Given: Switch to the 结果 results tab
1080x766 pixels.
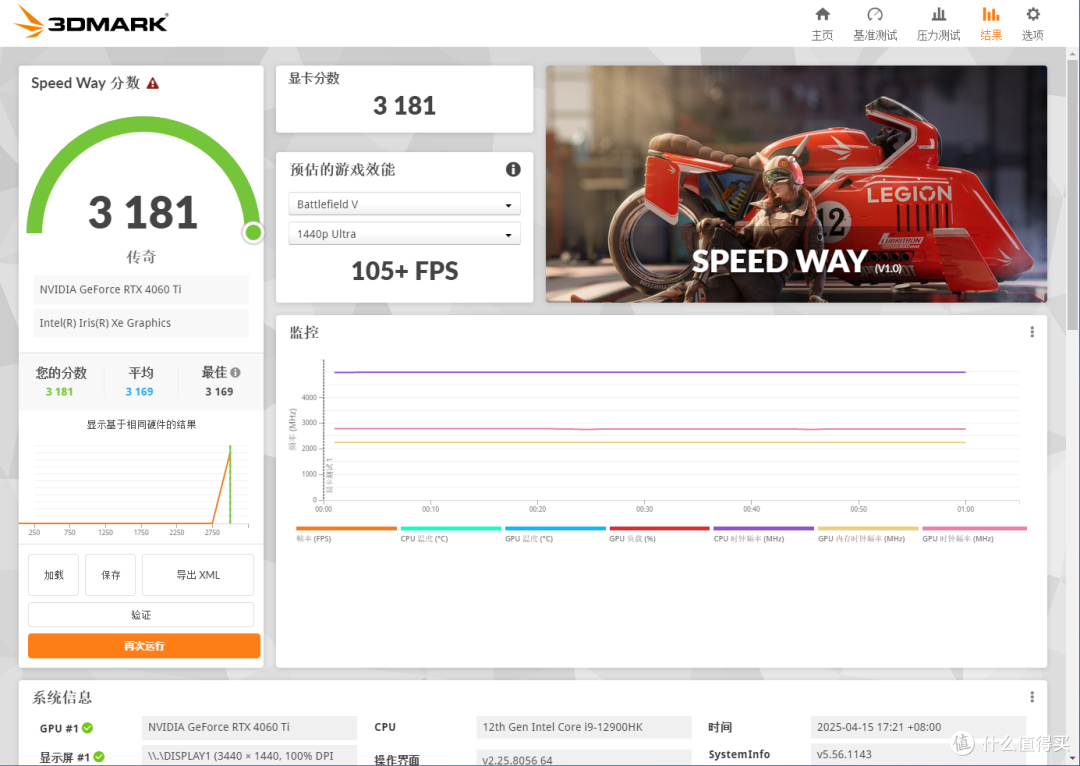Looking at the screenshot, I should point(990,25).
